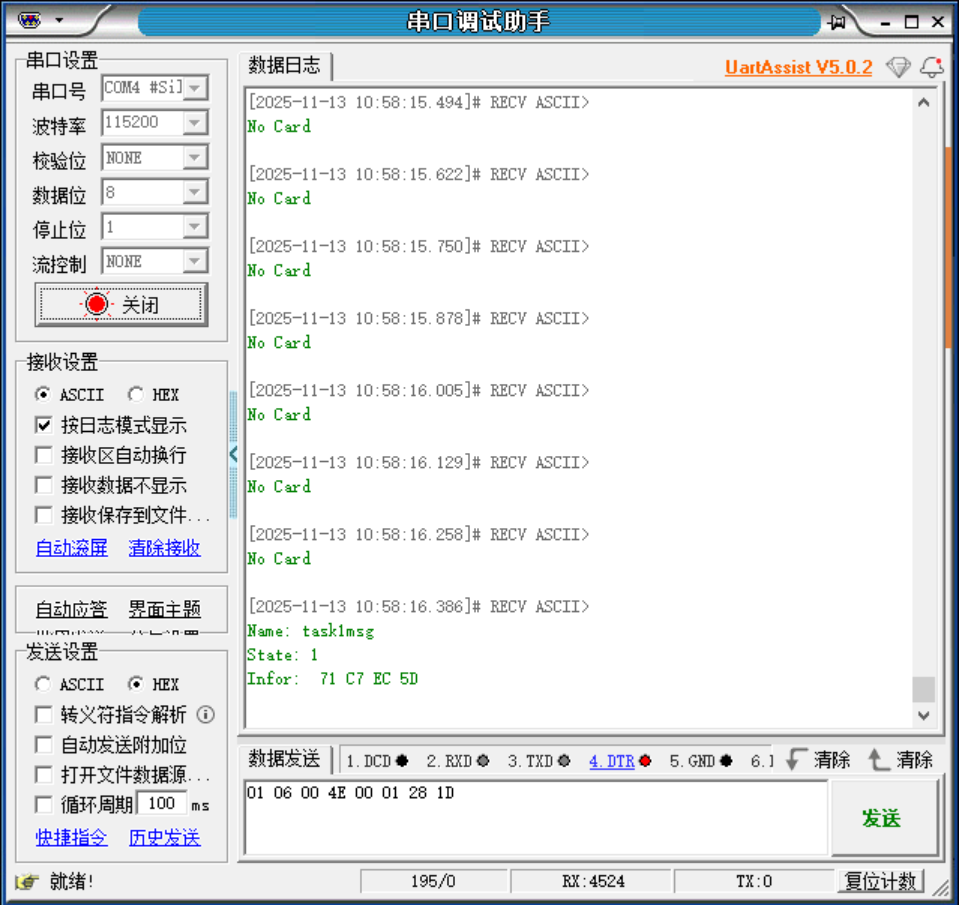Click the pin window icon
The width and height of the screenshot is (959, 905).
pyautogui.click(x=837, y=23)
